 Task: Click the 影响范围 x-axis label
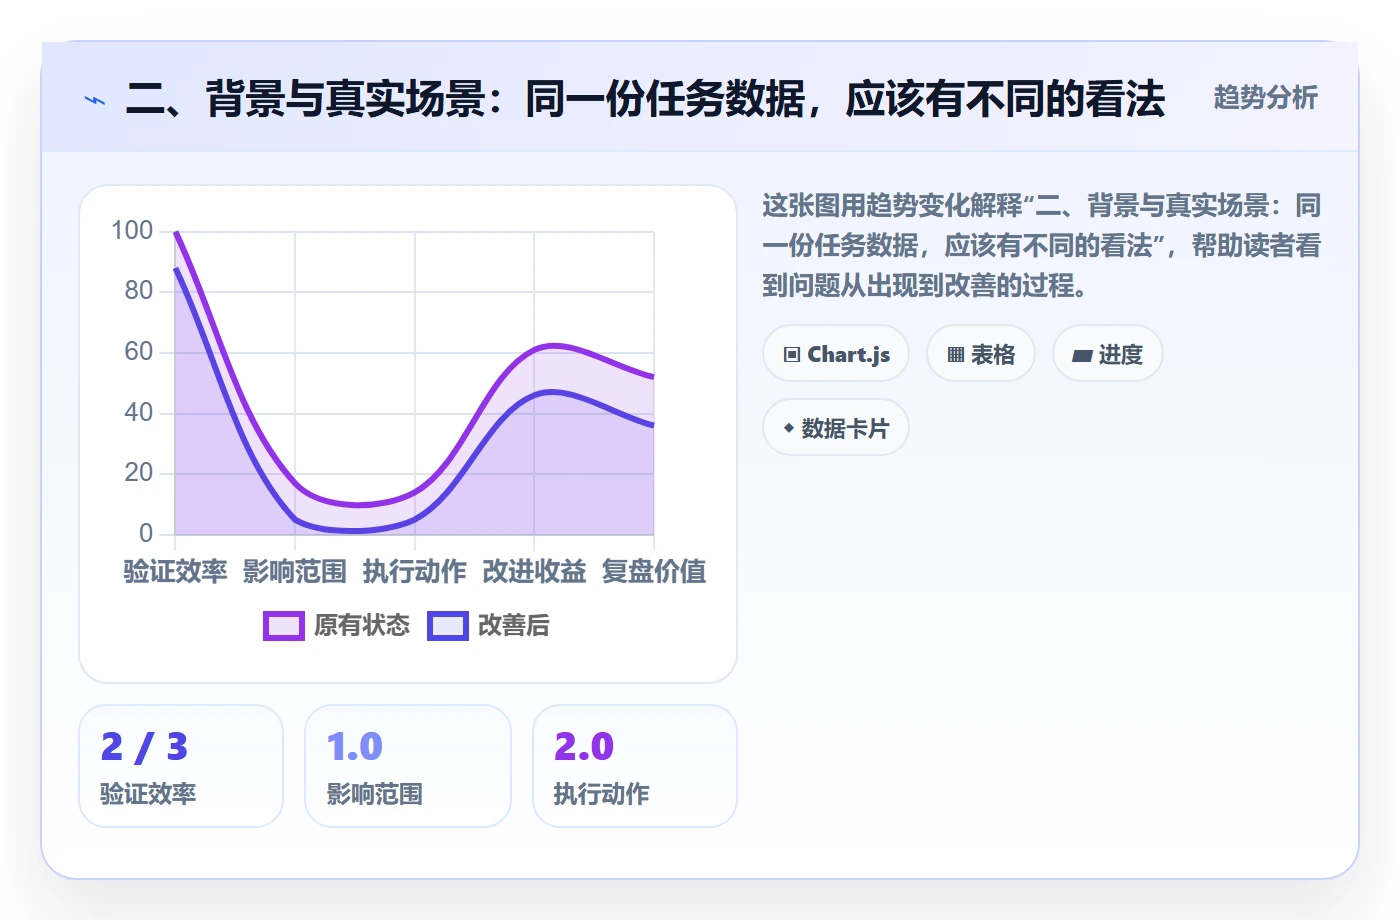[x=295, y=571]
